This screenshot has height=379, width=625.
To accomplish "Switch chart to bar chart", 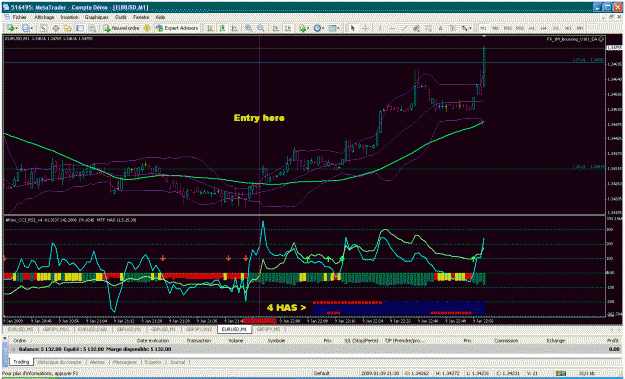I will pos(210,28).
